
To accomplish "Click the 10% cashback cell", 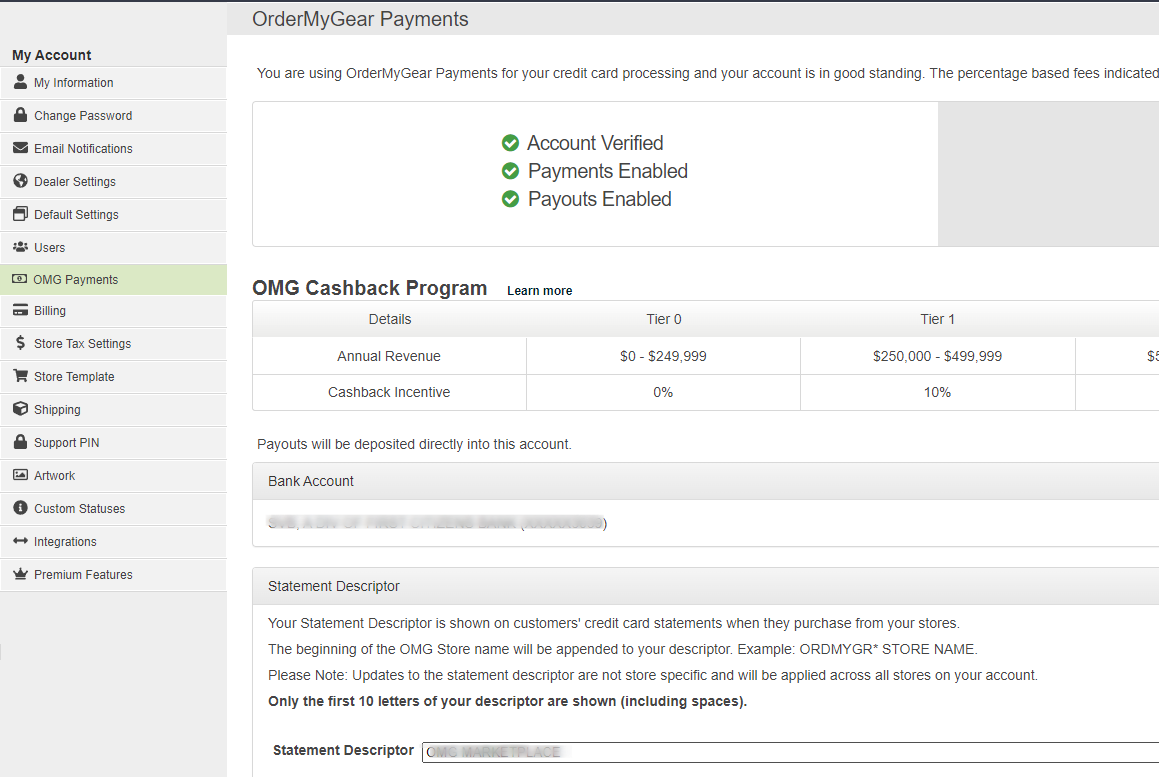I will click(x=937, y=393).
